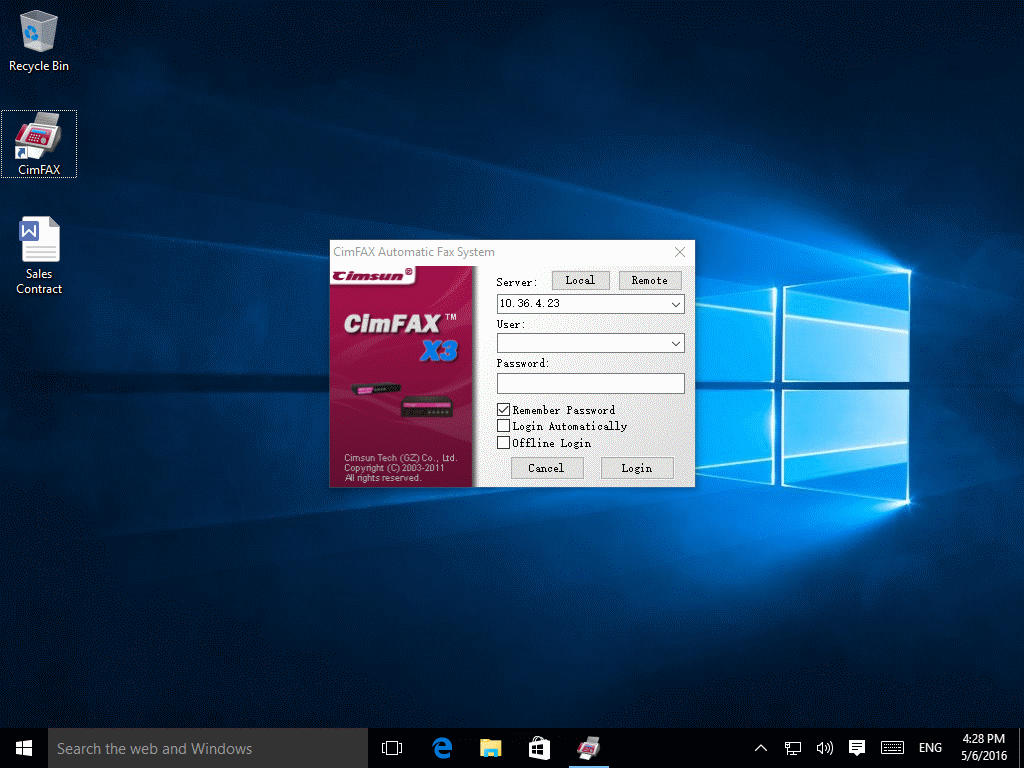
Task: Click the Server address text 10.36.4.23
Action: [x=530, y=304]
